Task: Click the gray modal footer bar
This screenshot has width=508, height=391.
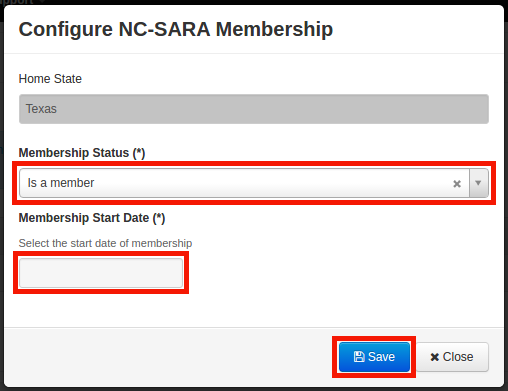Action: (167, 357)
